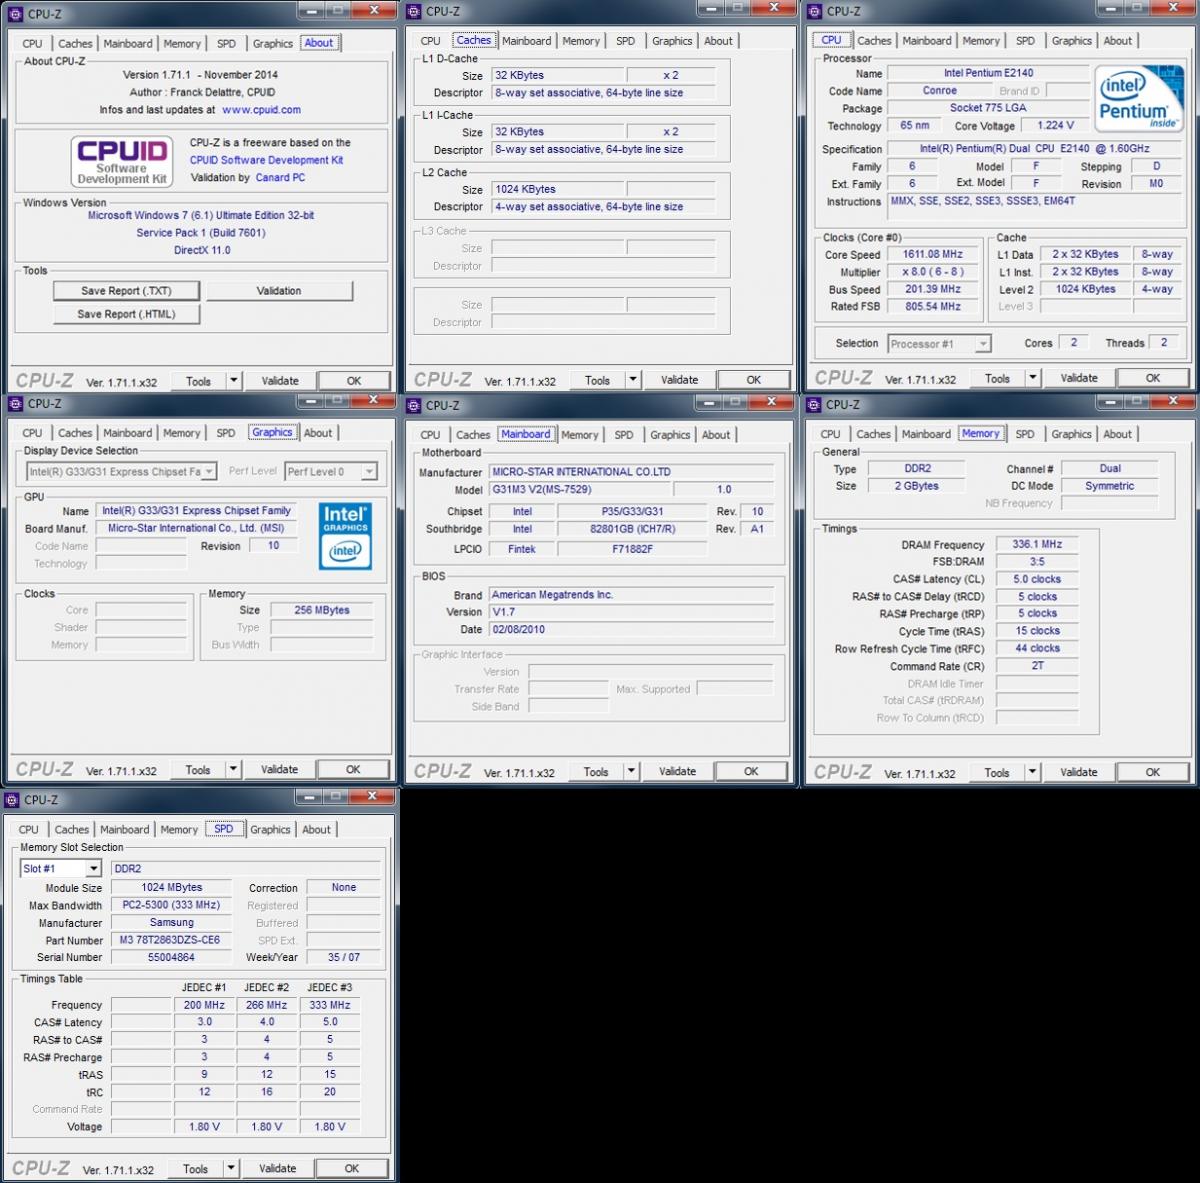Screen dimensions: 1200x1183
Task: Click JEDEC #3 frequency 333 MHz cell
Action: [x=330, y=1005]
